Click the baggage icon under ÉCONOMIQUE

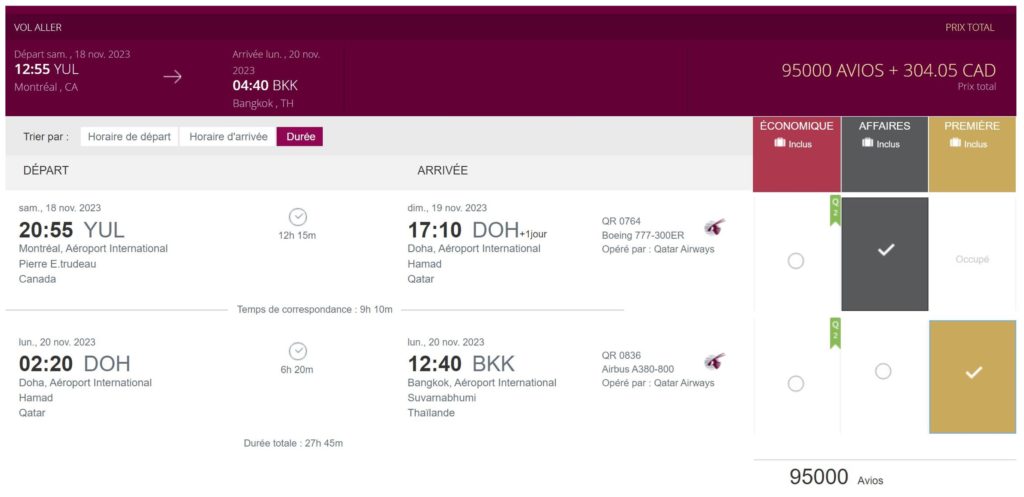pos(781,143)
